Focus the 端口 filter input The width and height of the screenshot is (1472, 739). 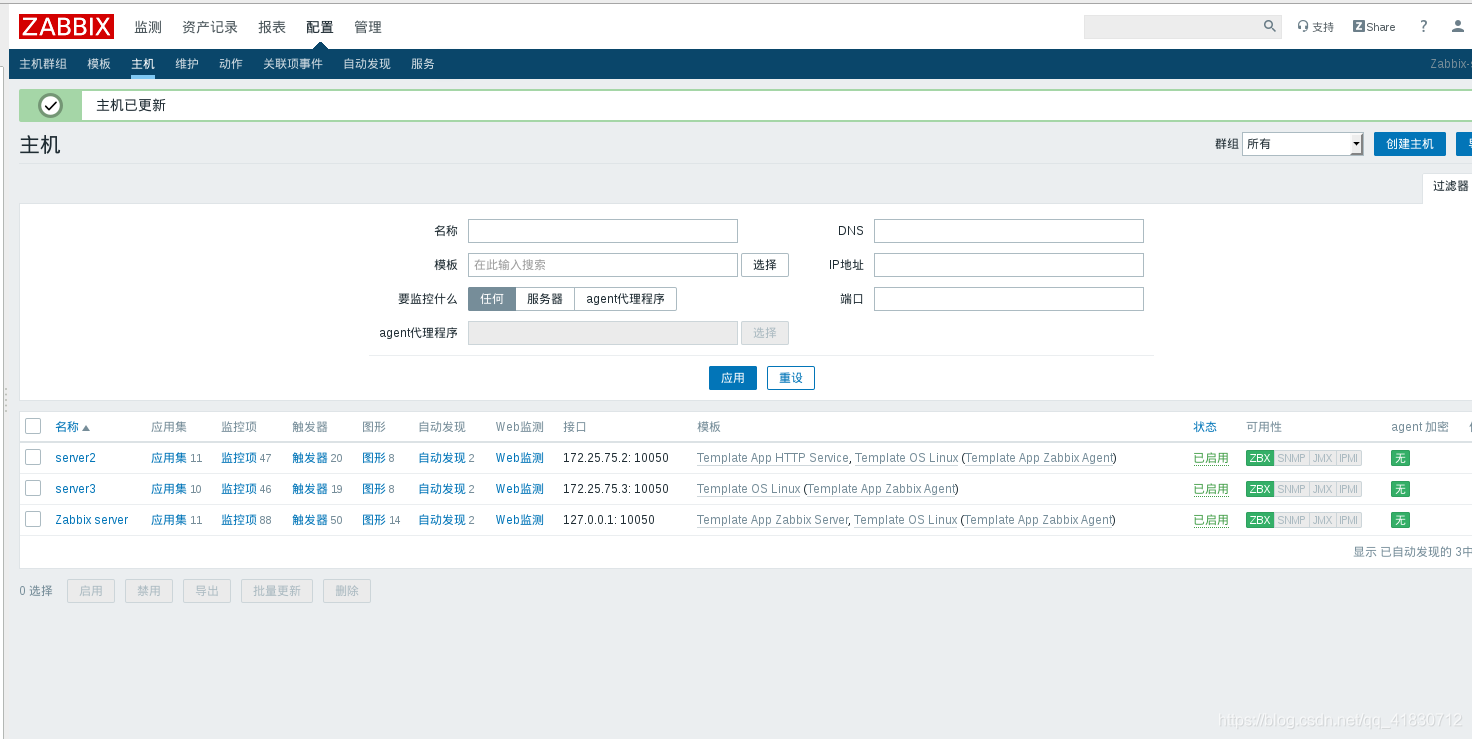1009,299
